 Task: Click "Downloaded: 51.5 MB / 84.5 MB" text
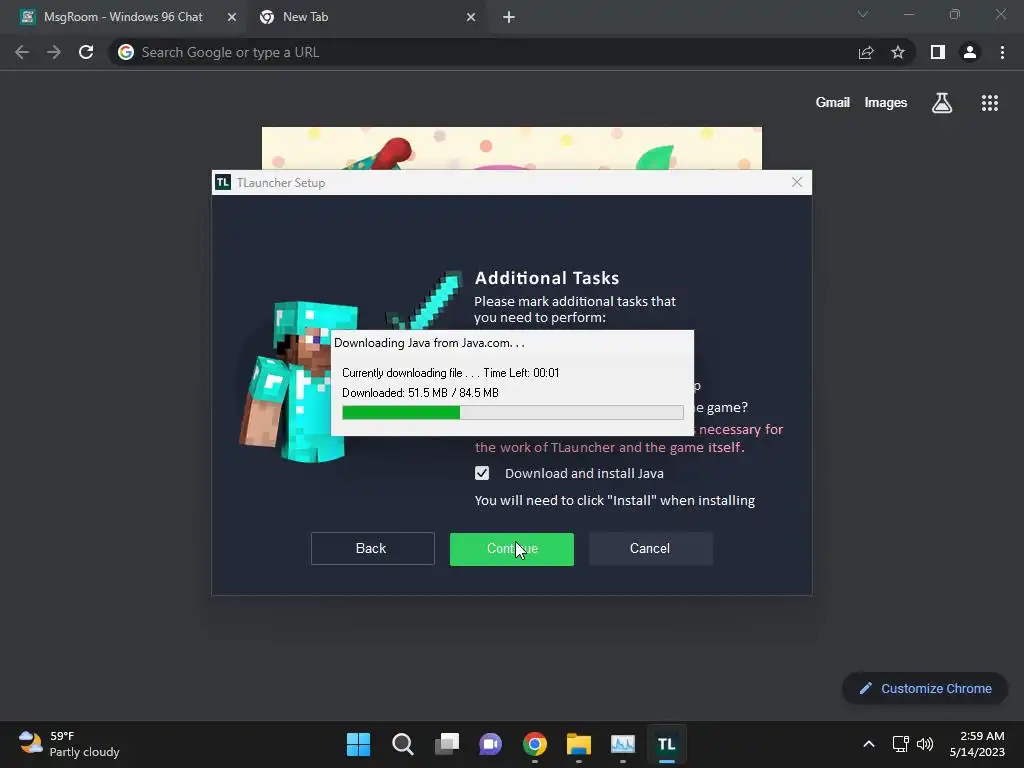pos(420,392)
